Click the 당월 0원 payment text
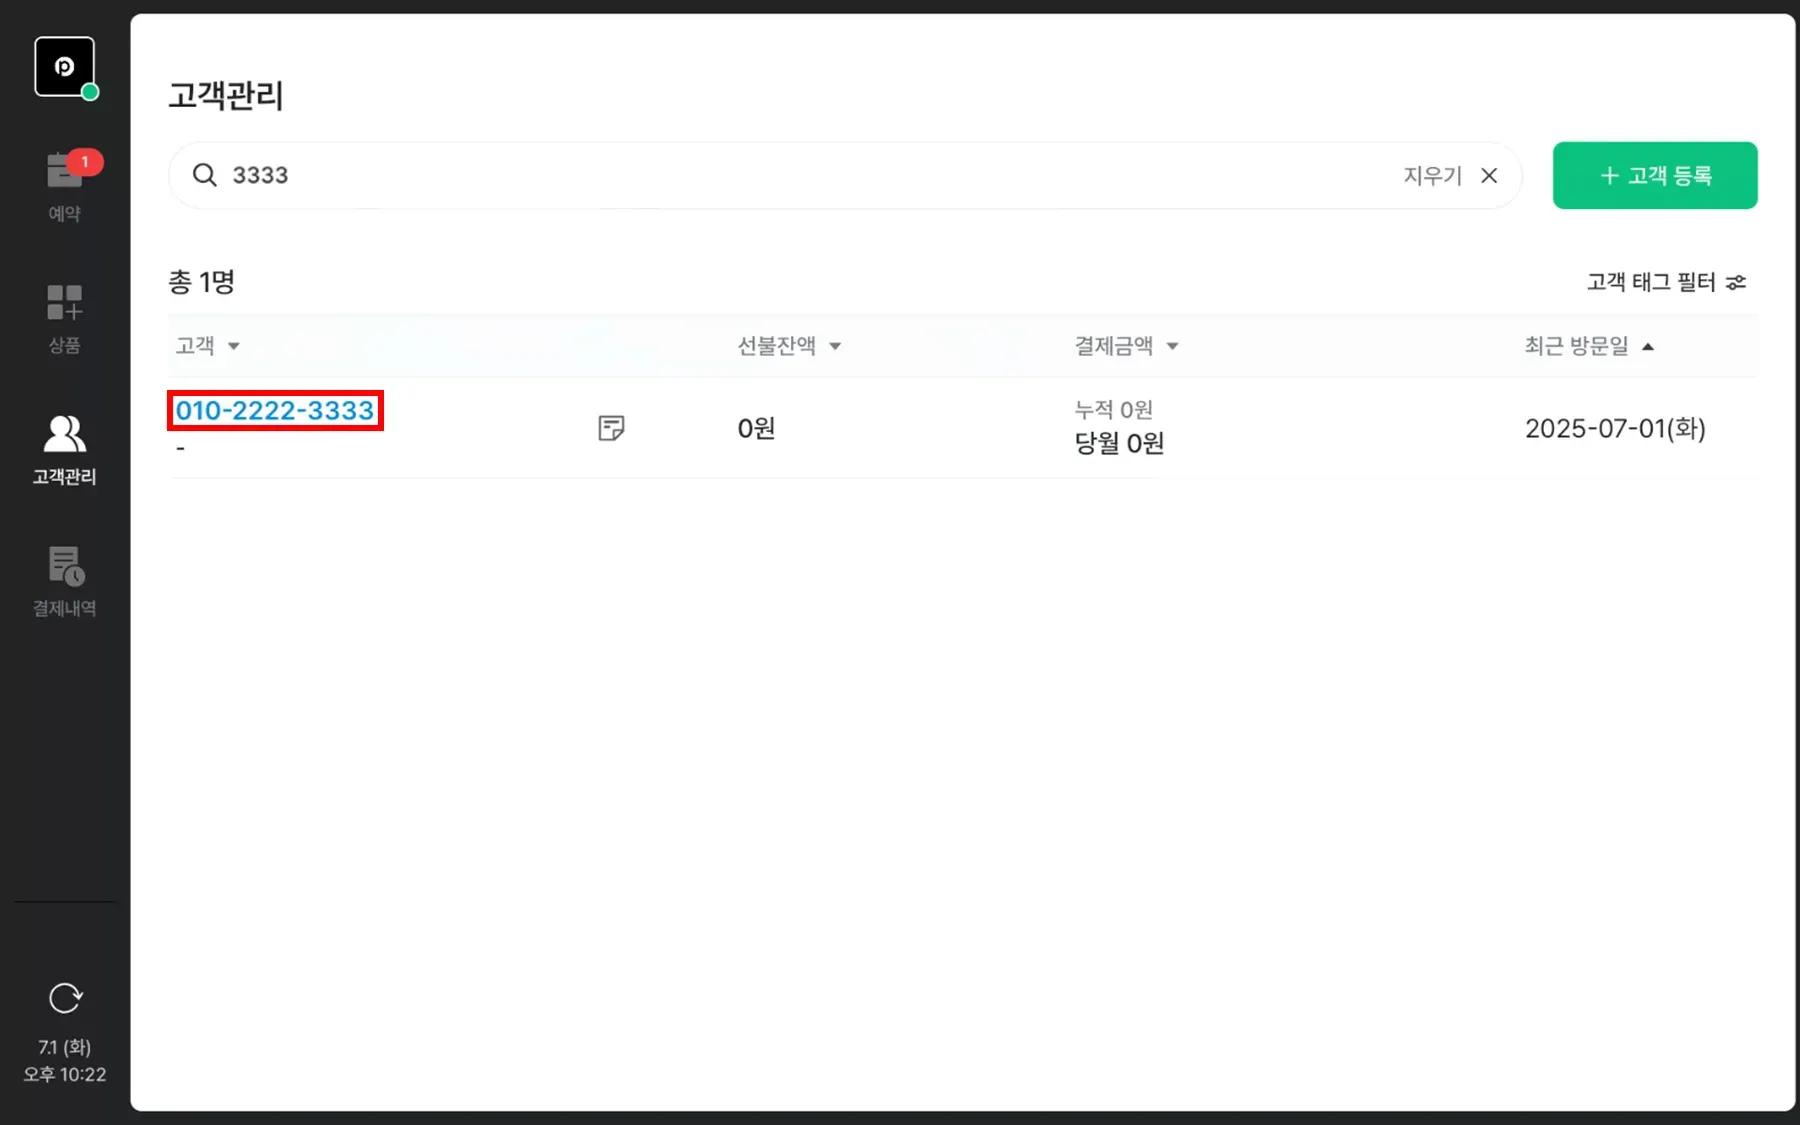Image resolution: width=1800 pixels, height=1125 pixels. [x=1119, y=443]
